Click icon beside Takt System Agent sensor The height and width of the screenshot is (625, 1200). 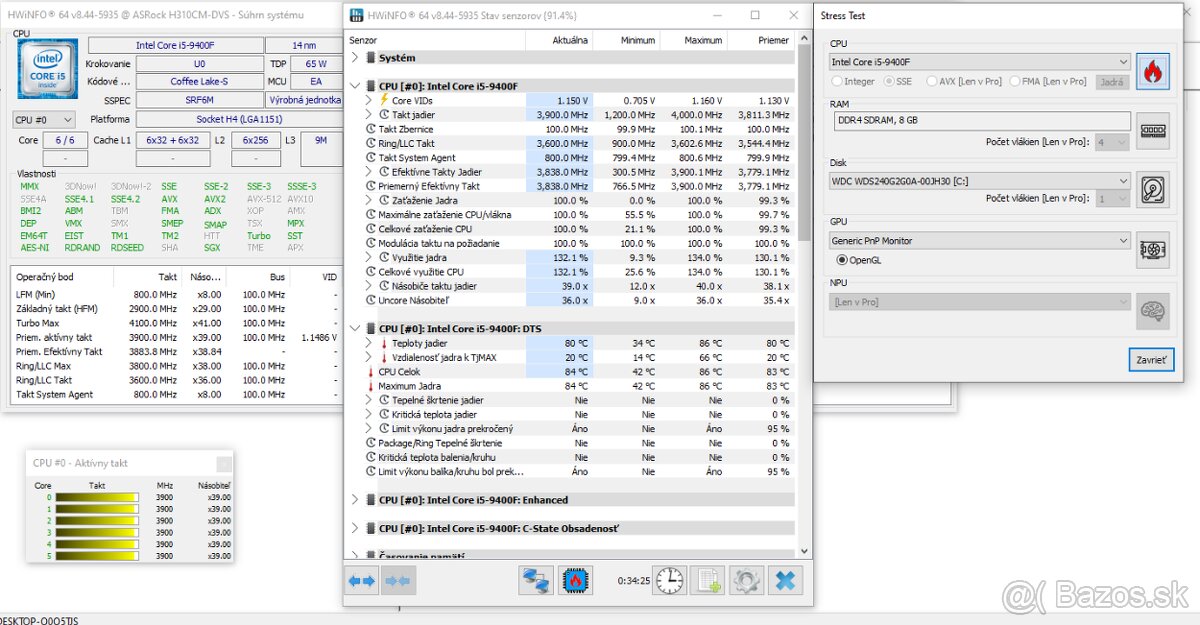point(371,157)
